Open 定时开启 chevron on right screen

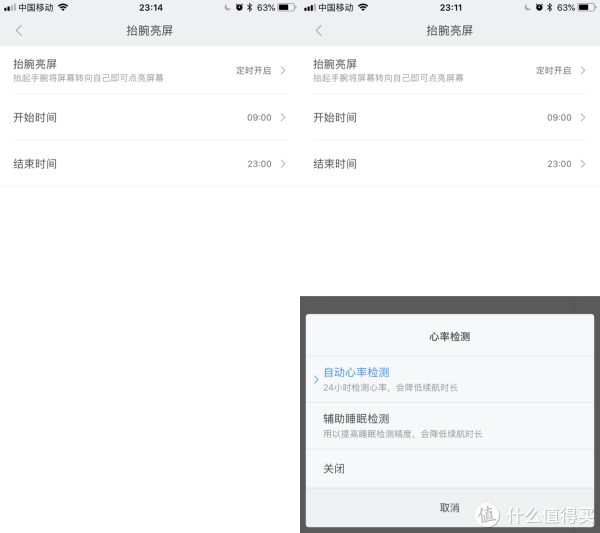(x=583, y=70)
